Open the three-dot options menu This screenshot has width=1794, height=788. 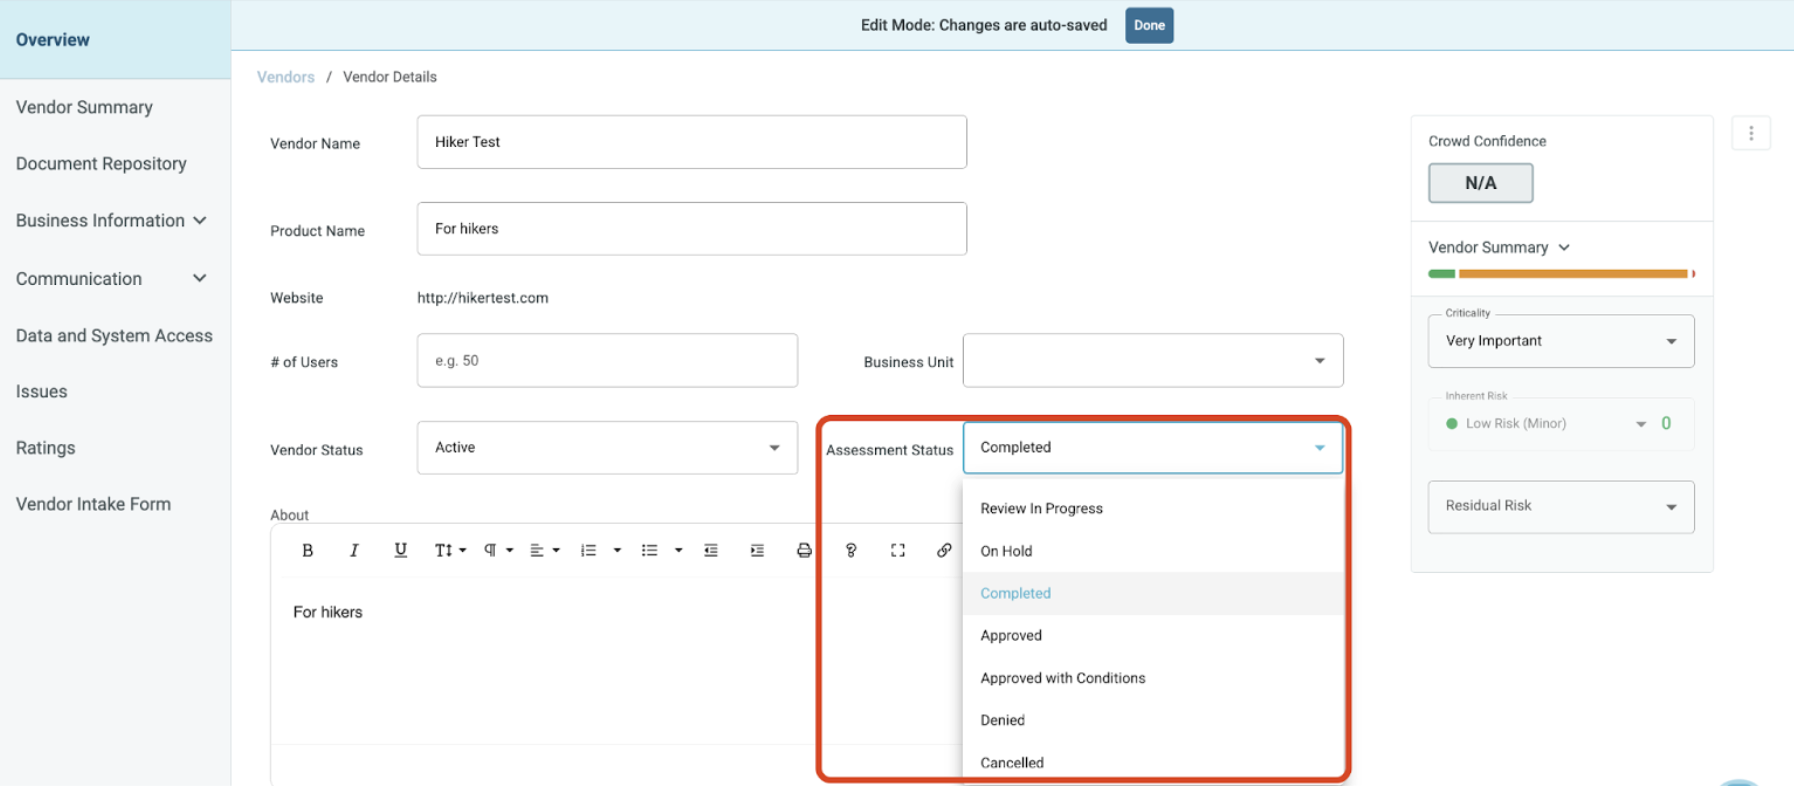(1751, 133)
